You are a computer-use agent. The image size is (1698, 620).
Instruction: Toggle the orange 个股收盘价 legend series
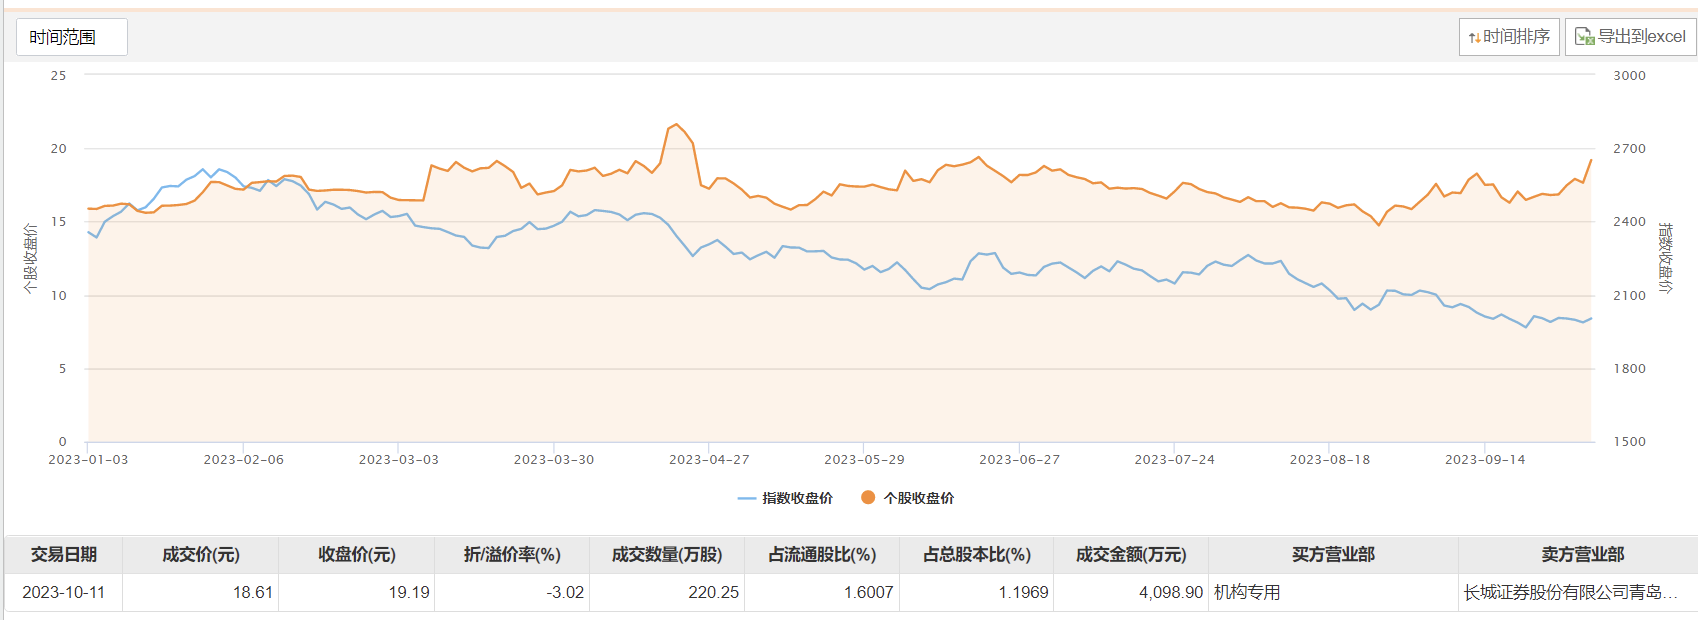(x=907, y=498)
